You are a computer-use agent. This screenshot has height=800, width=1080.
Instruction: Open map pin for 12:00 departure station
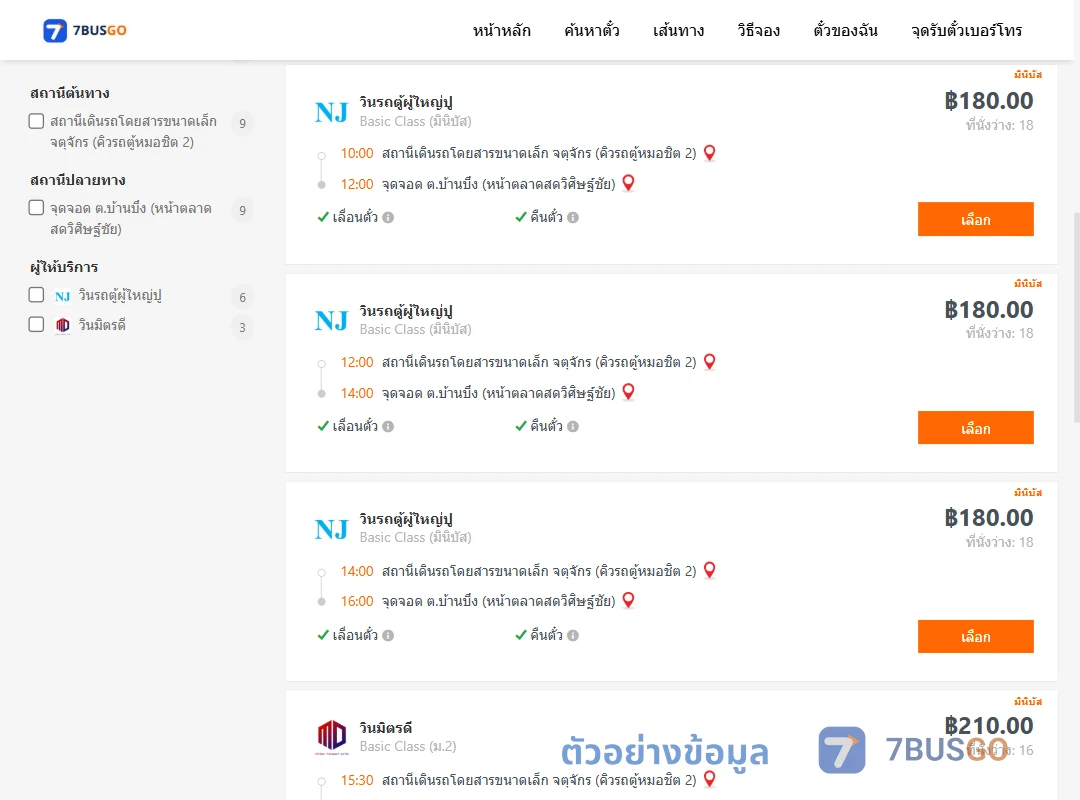tap(709, 362)
